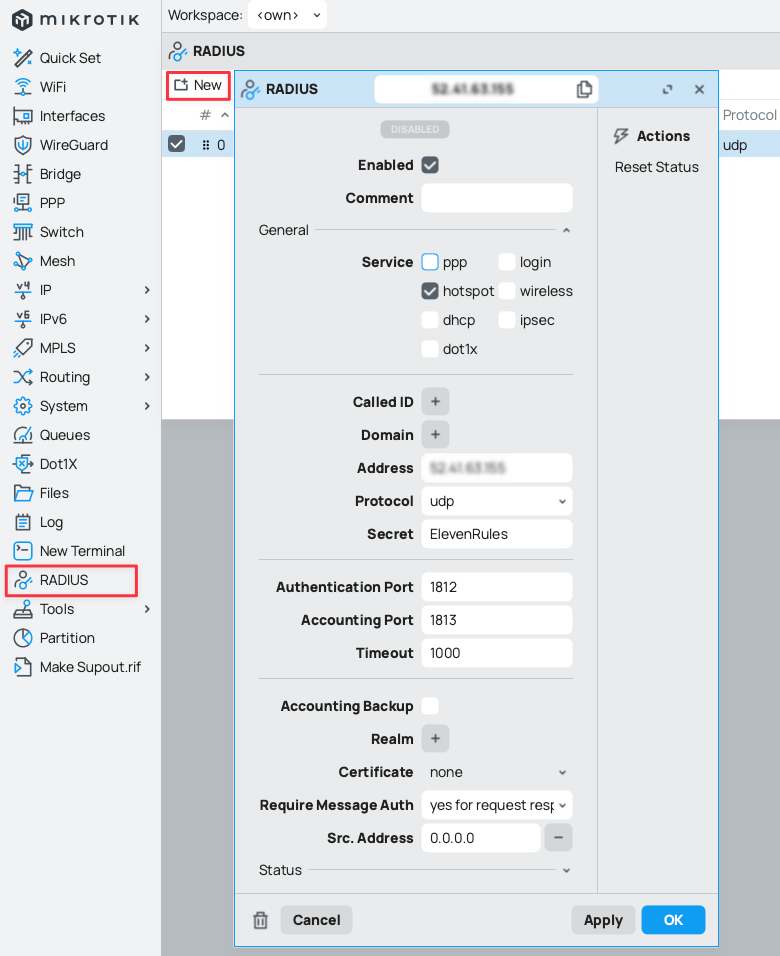
Task: Select the Bridge icon in sidebar
Action: click(23, 174)
